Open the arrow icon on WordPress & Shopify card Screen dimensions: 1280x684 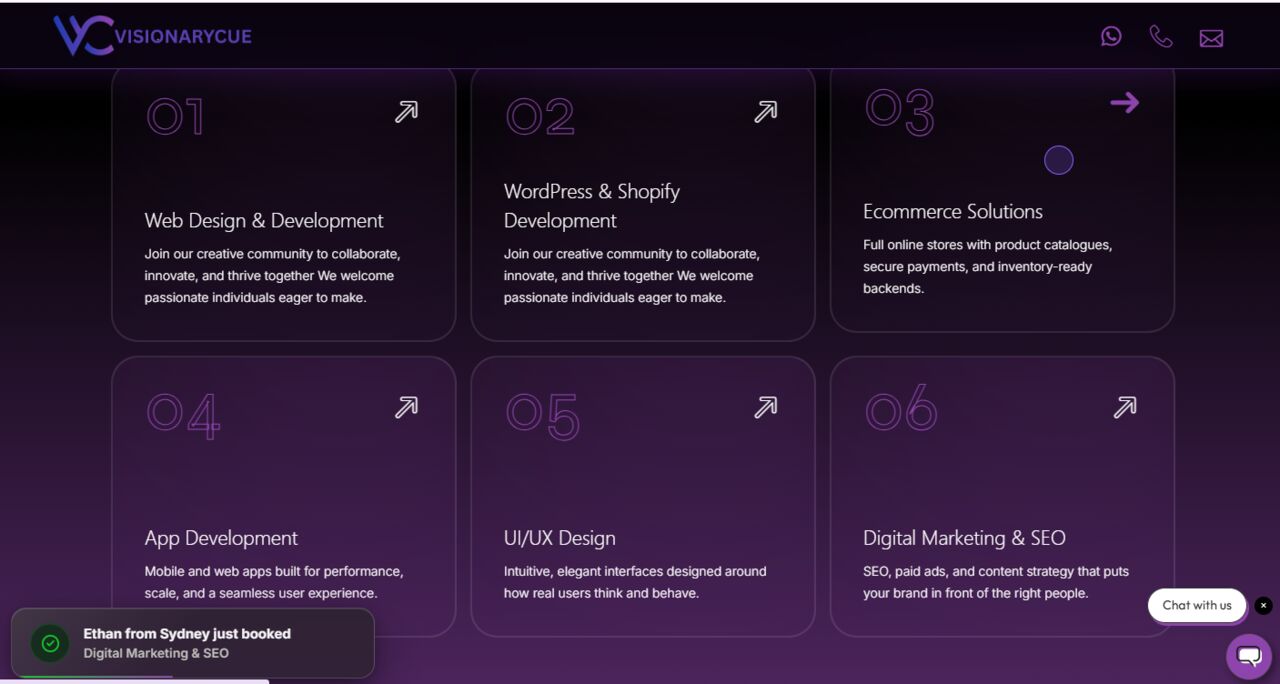tap(765, 112)
